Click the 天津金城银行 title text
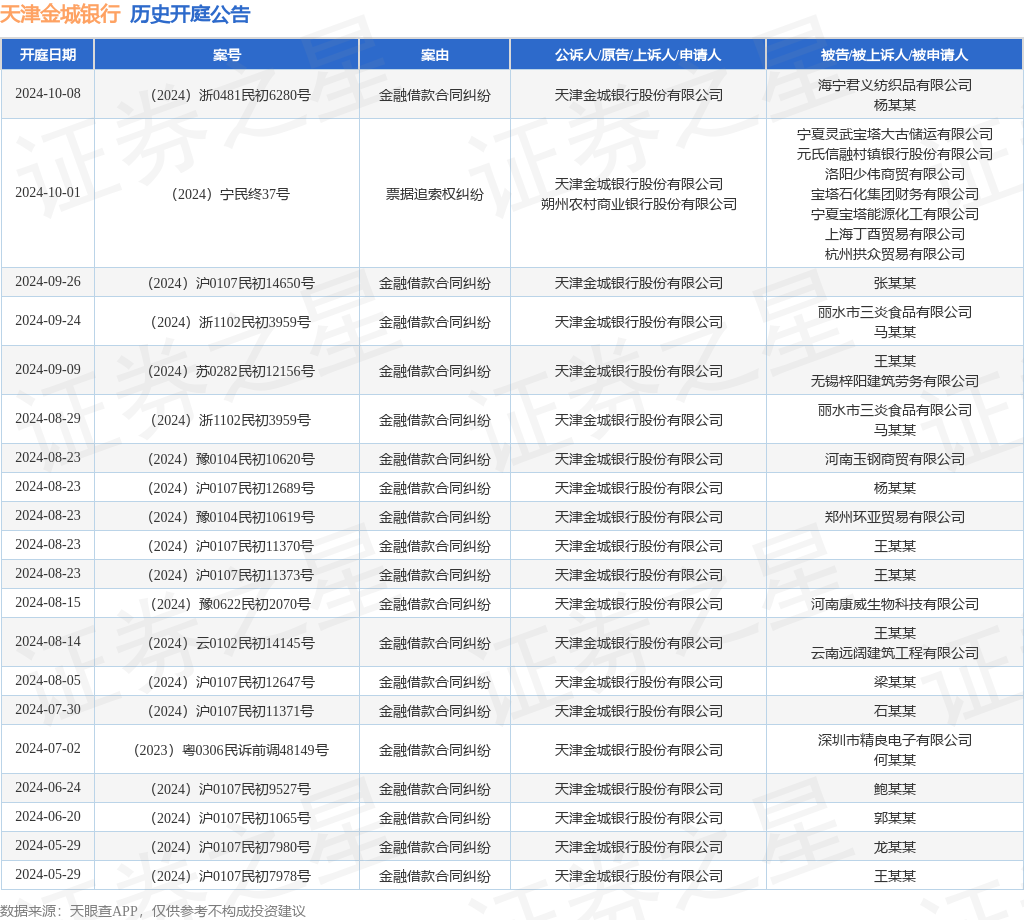This screenshot has height=920, width=1024. (x=60, y=14)
